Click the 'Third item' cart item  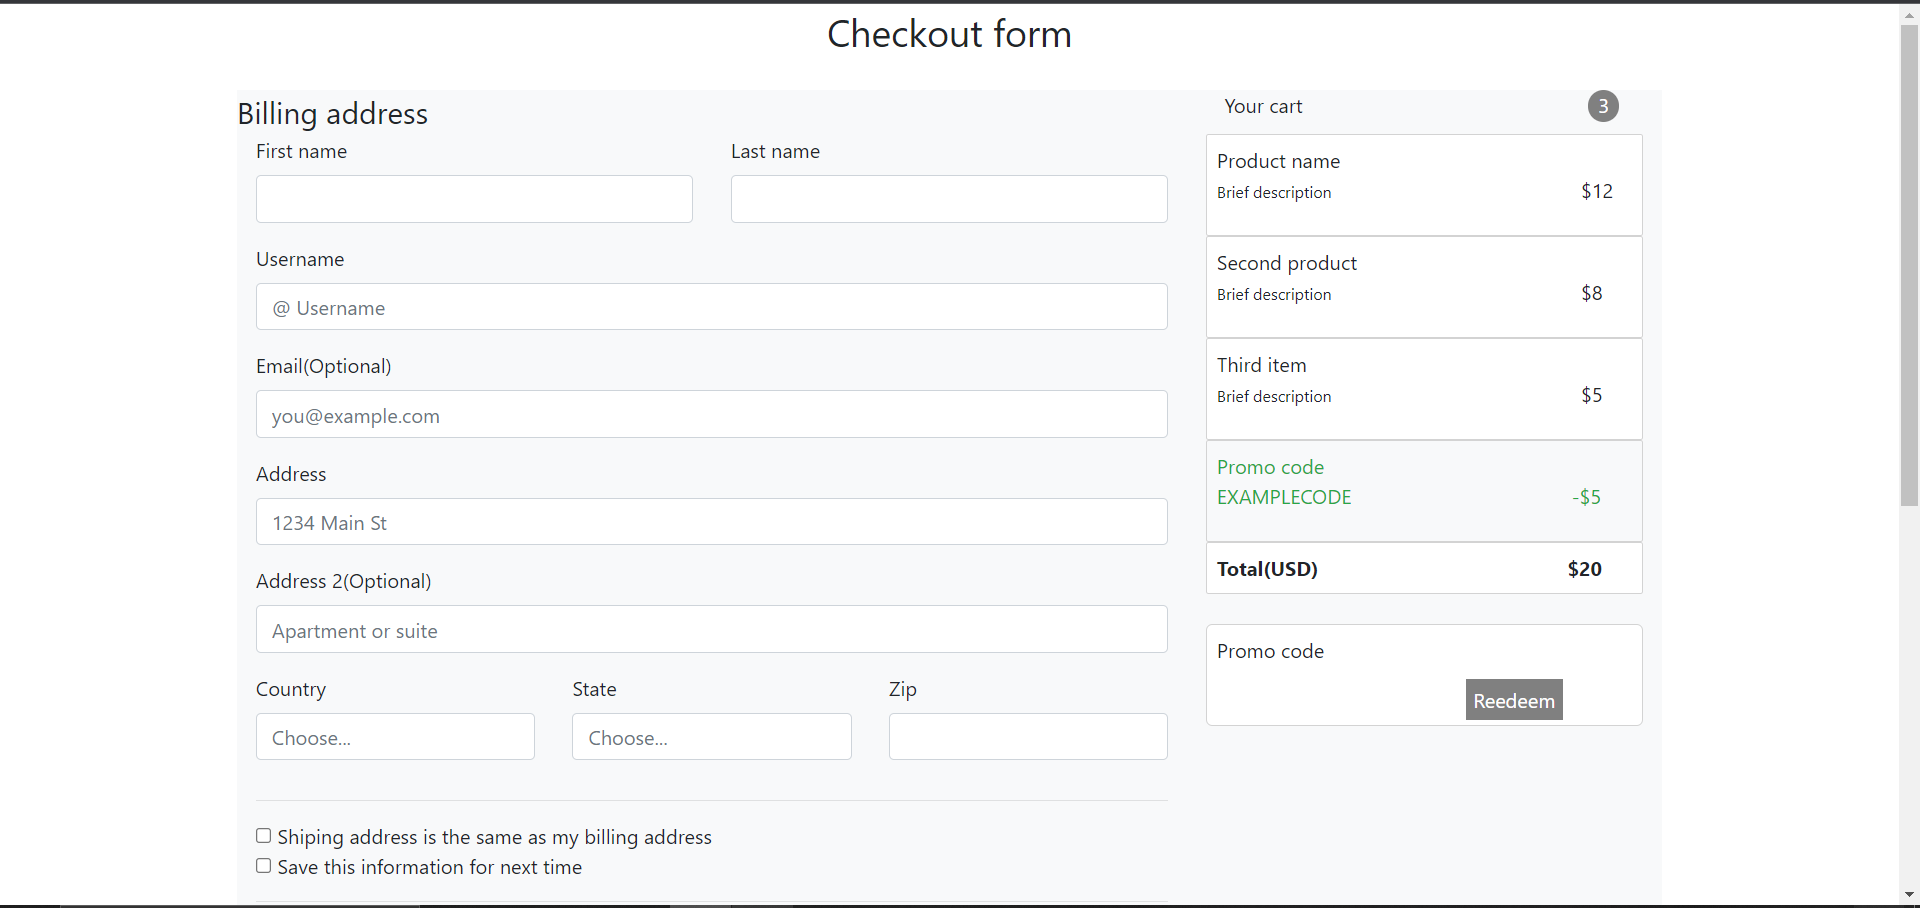[x=1424, y=389]
